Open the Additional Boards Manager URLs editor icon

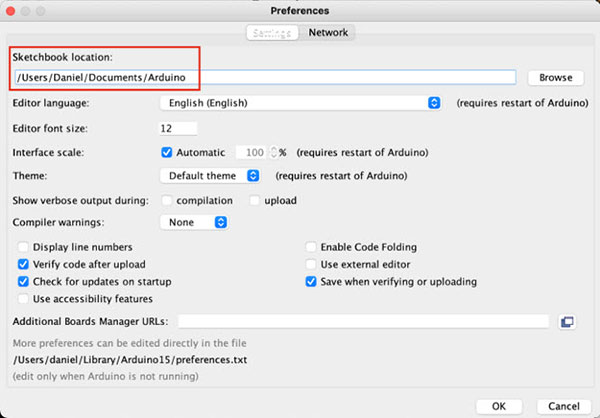click(567, 321)
